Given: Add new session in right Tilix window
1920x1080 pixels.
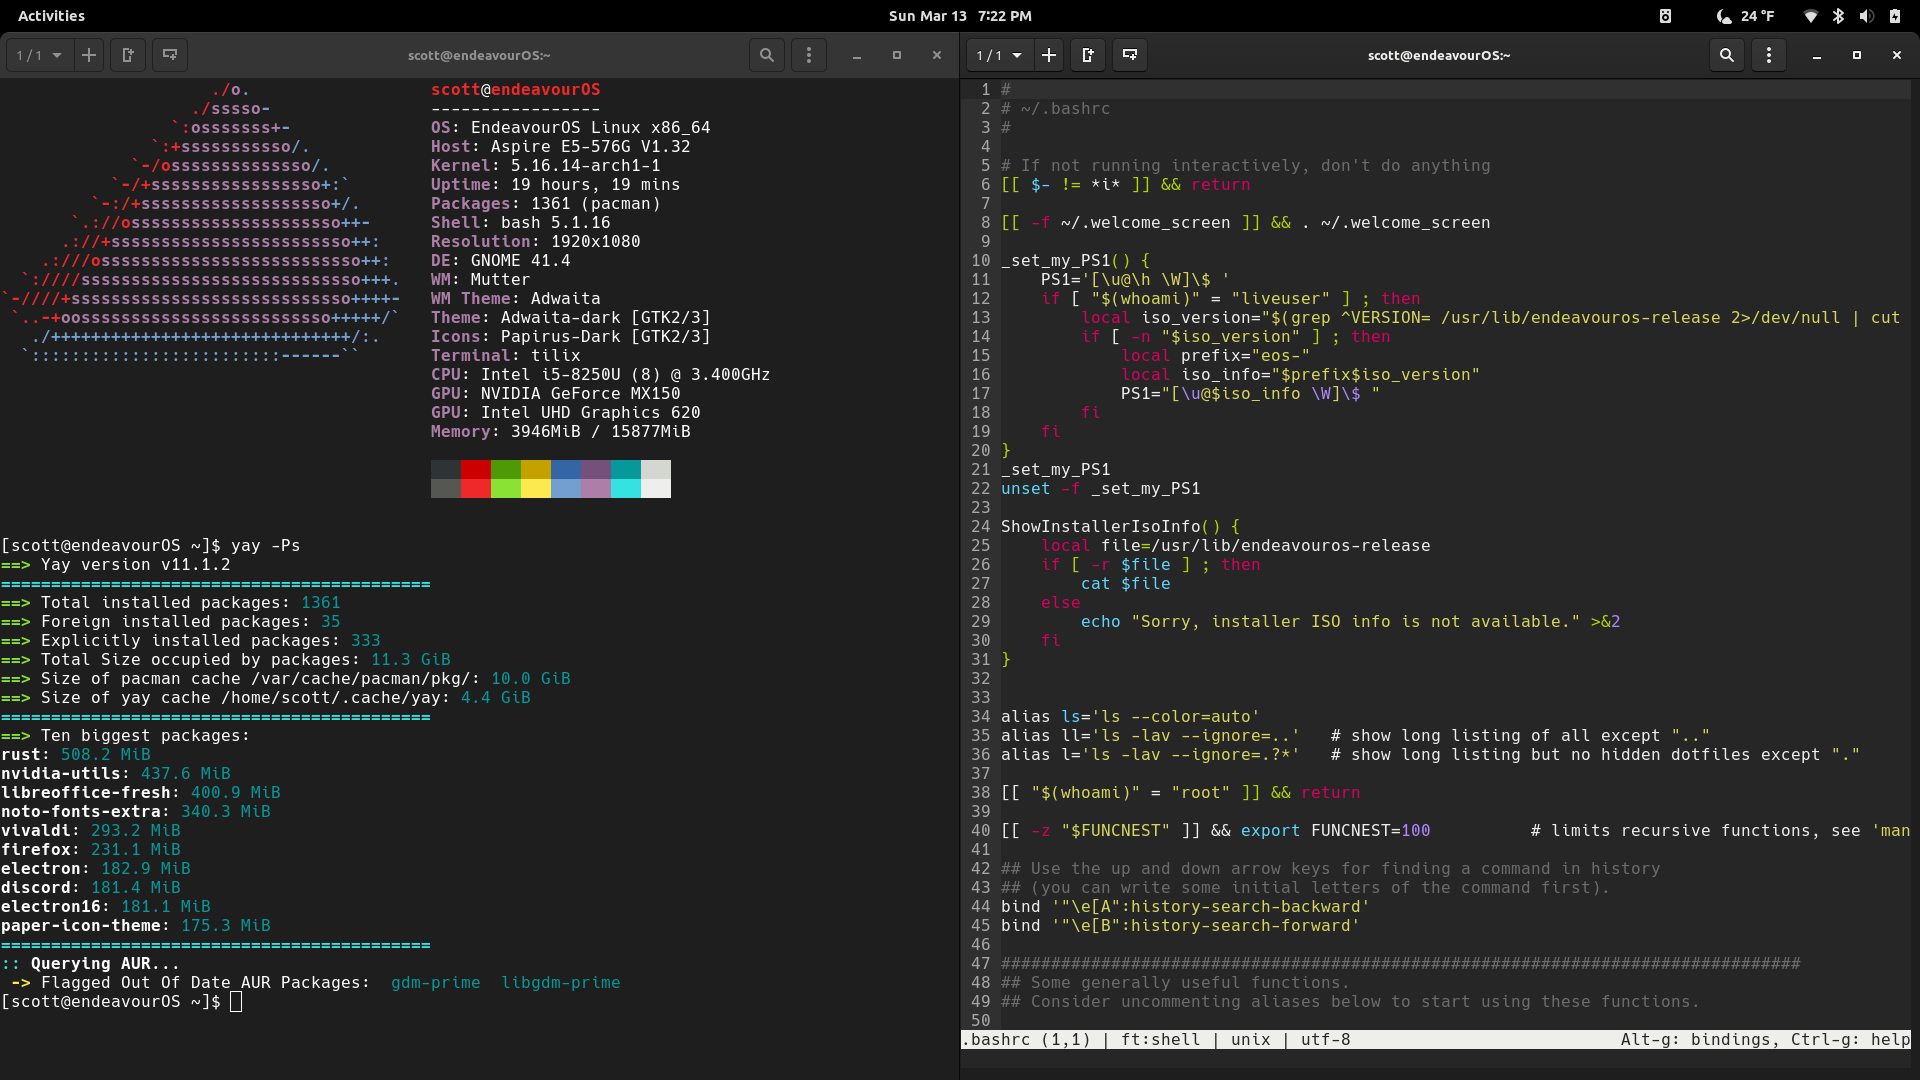Looking at the screenshot, I should point(1049,55).
